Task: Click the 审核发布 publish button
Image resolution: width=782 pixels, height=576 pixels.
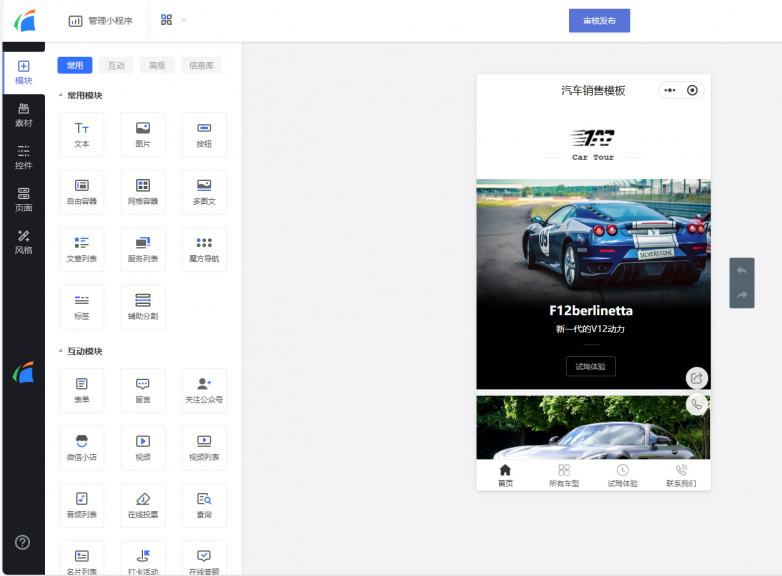Action: (x=599, y=20)
